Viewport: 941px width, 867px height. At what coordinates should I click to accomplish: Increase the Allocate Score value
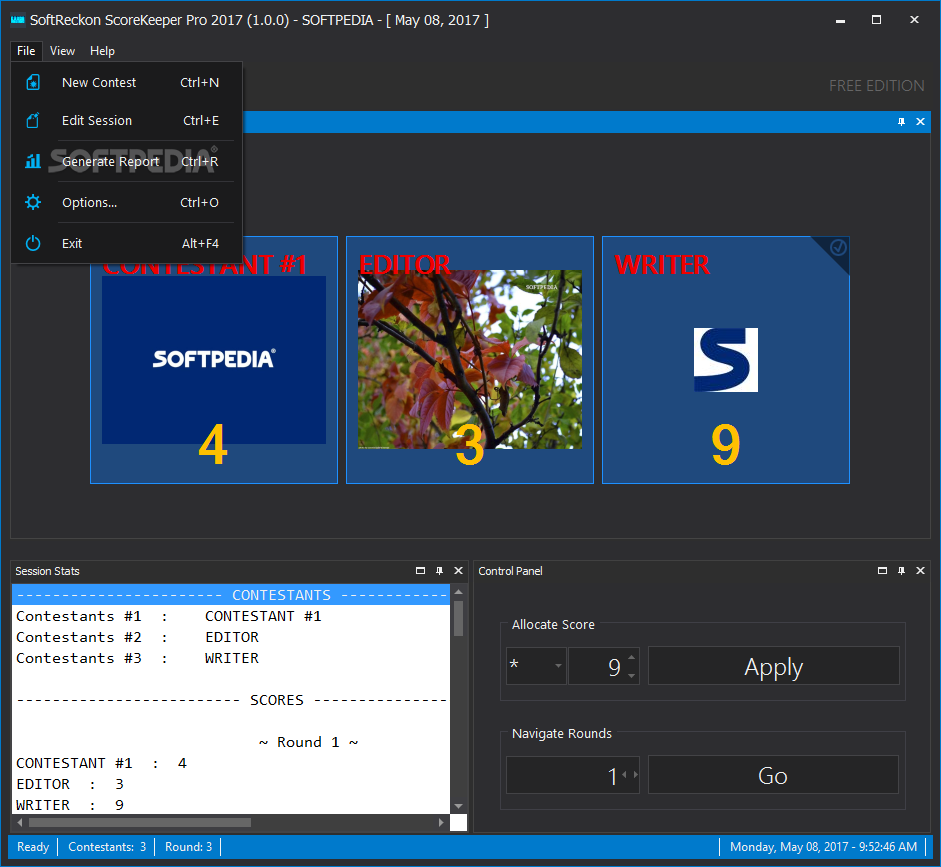tap(631, 657)
